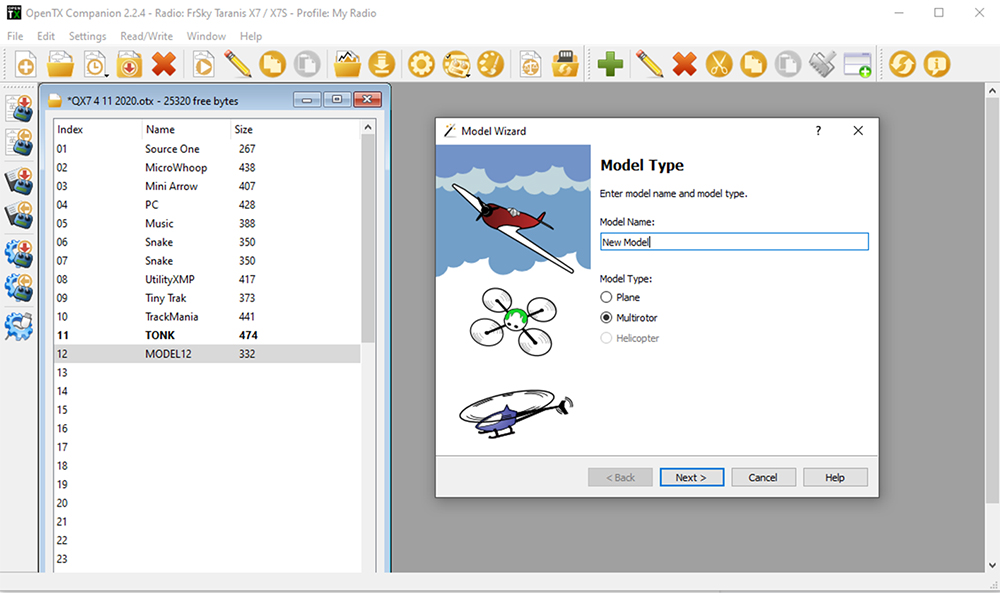Click the SD card synchronize folder icon
Image resolution: width=1000 pixels, height=593 pixels.
[564, 64]
